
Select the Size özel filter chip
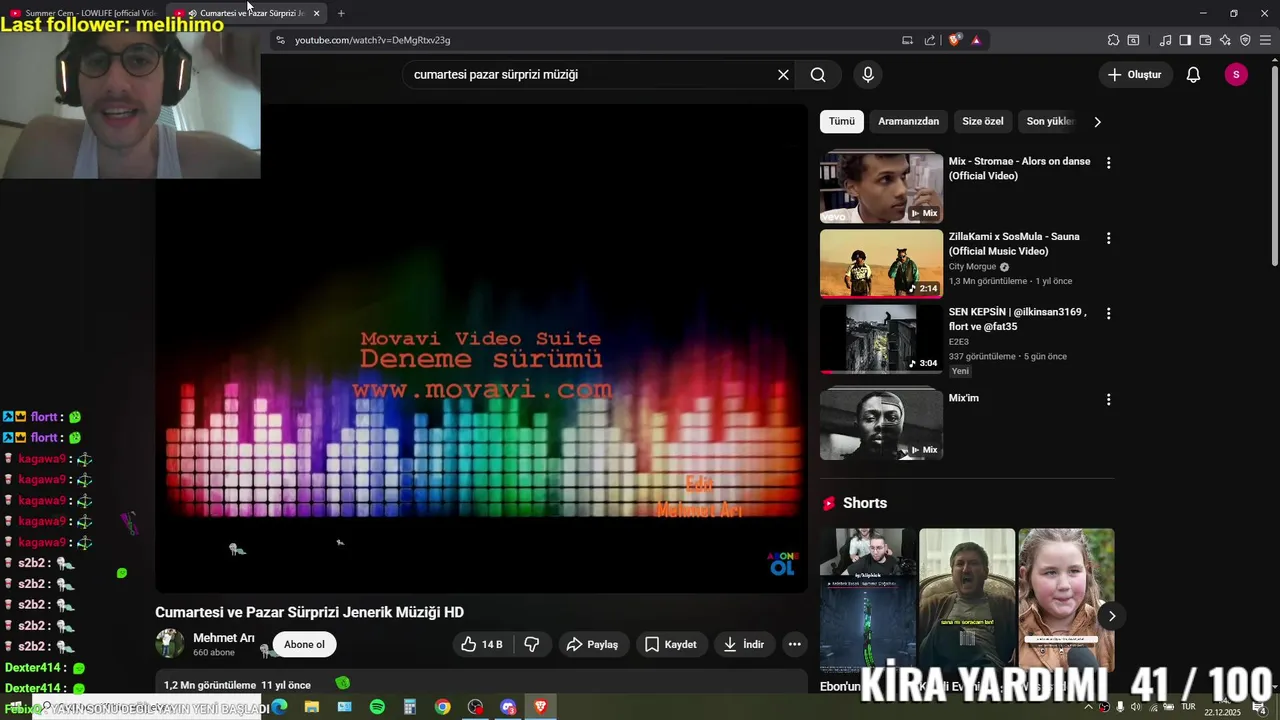982,121
